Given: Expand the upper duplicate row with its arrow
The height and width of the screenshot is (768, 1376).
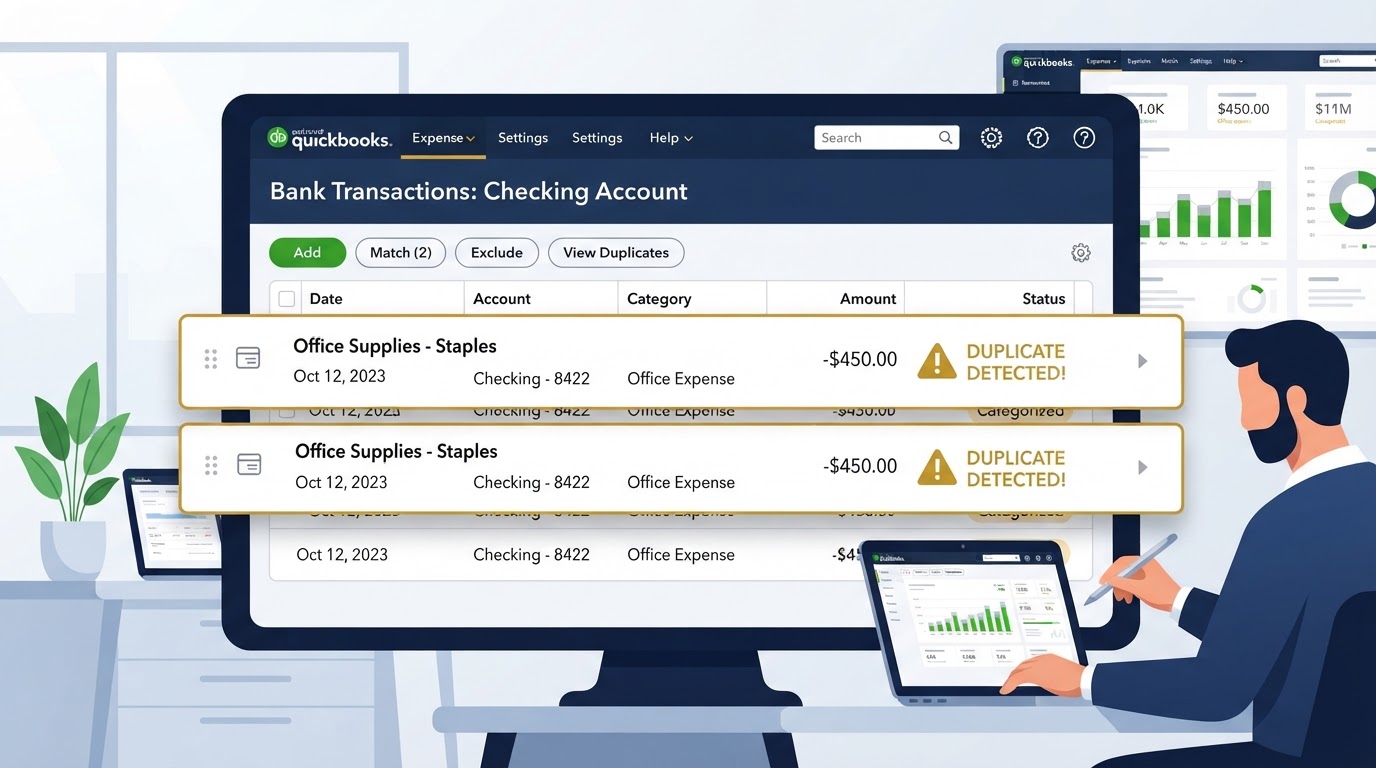Looking at the screenshot, I should pyautogui.click(x=1143, y=361).
